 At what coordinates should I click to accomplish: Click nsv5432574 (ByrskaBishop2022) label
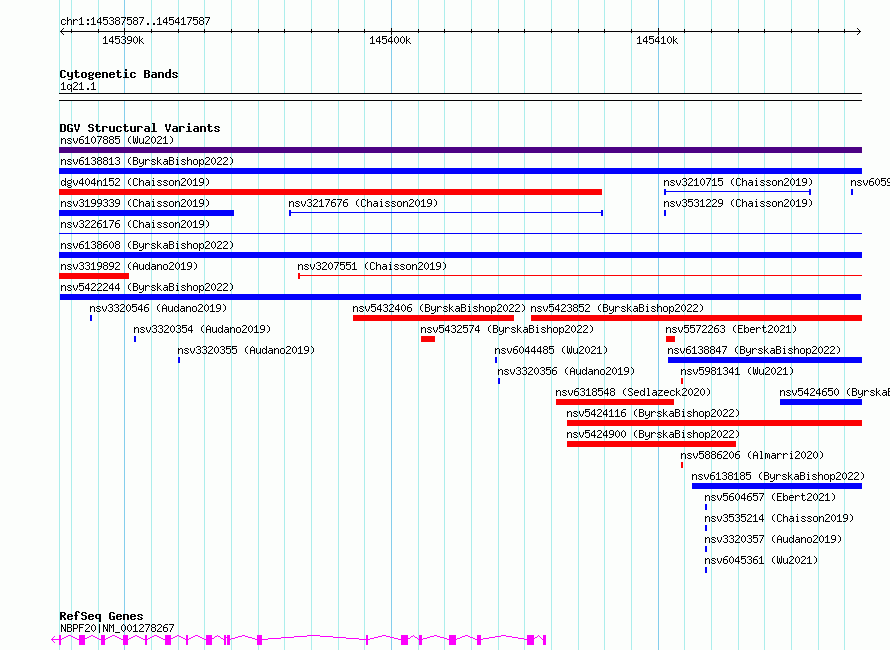pyautogui.click(x=507, y=329)
